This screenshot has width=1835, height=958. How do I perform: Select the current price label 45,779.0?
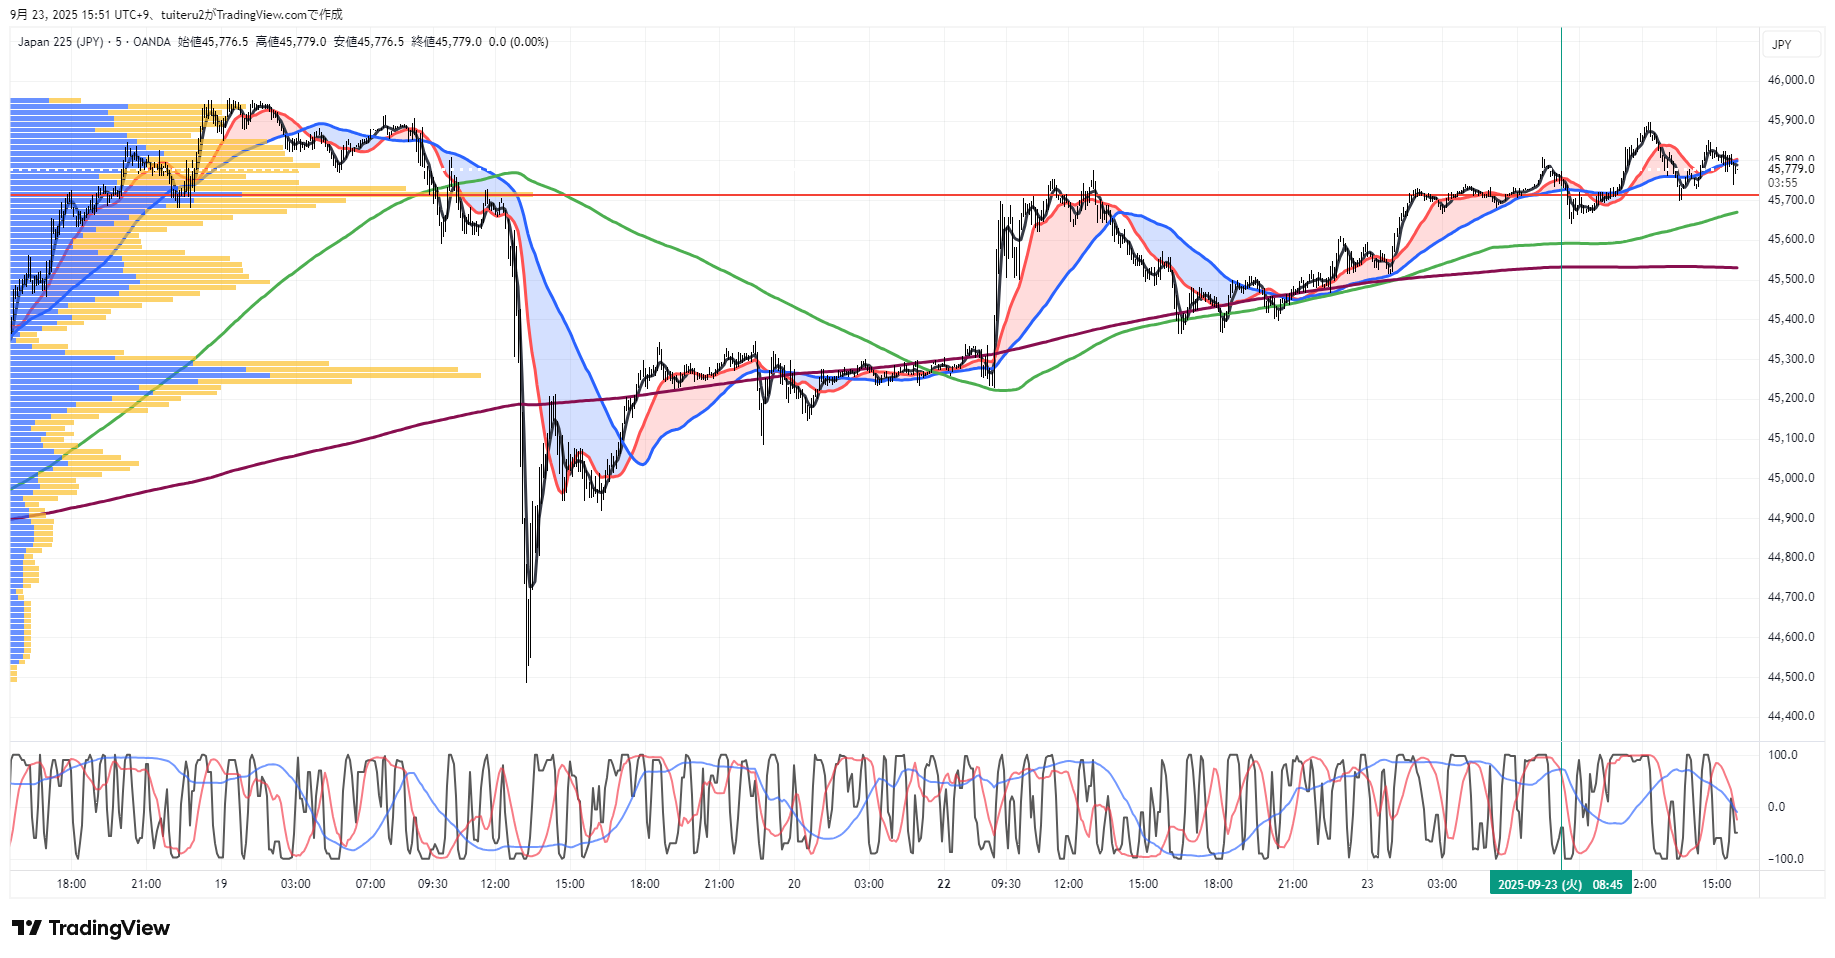click(x=1790, y=169)
